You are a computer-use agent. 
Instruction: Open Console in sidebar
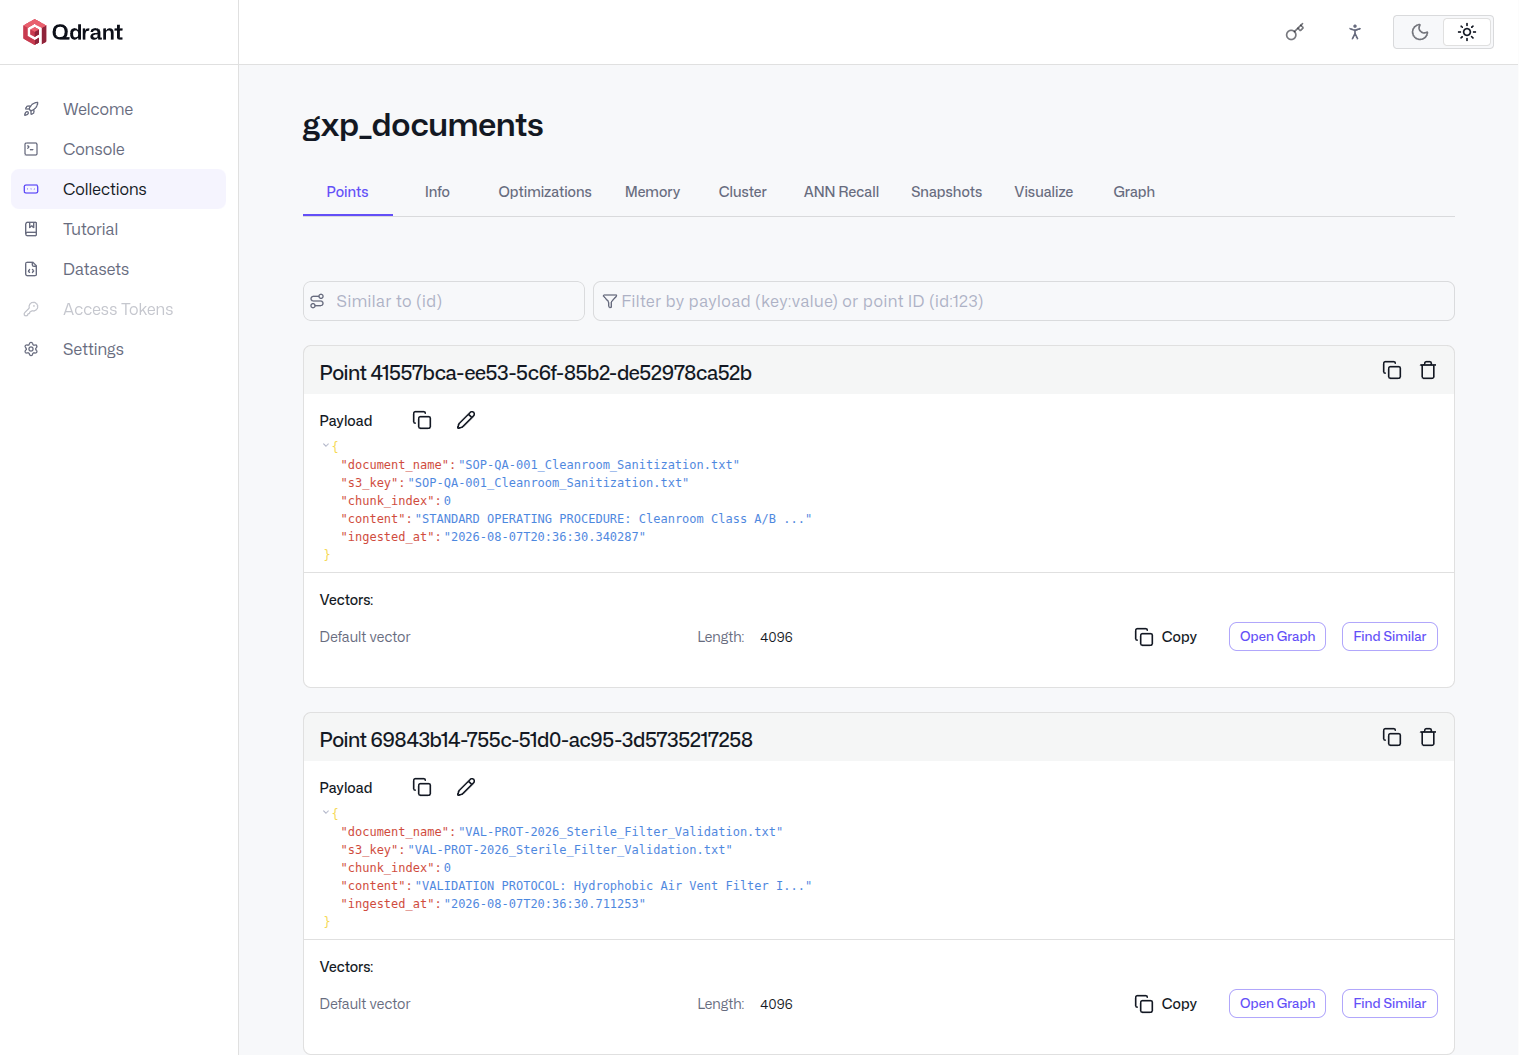pyautogui.click(x=118, y=149)
